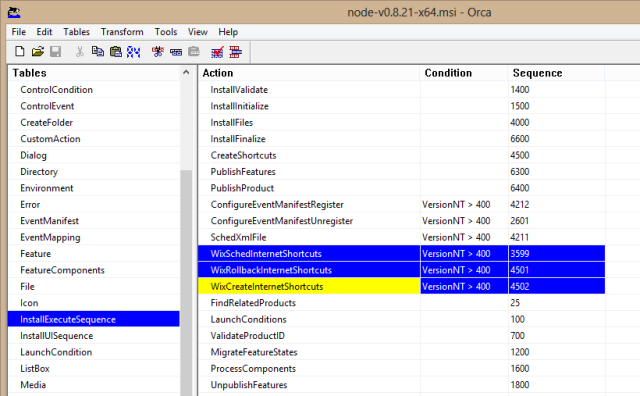Select the EventManifest table
640x396 pixels.
tap(49, 221)
